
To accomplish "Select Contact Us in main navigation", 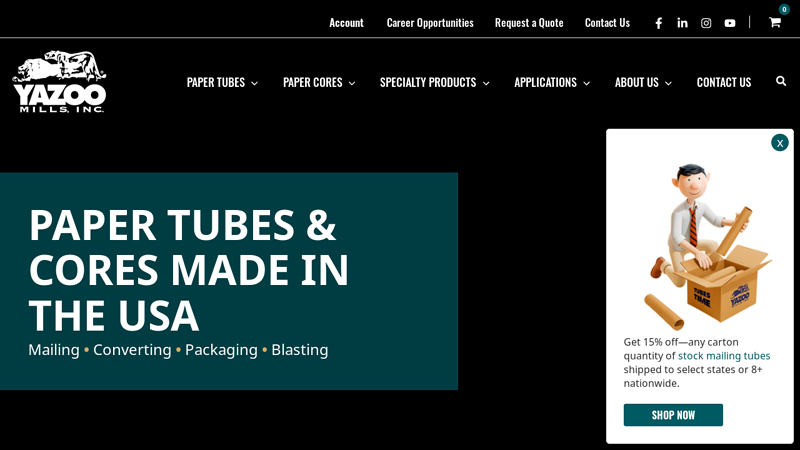I will pos(724,82).
